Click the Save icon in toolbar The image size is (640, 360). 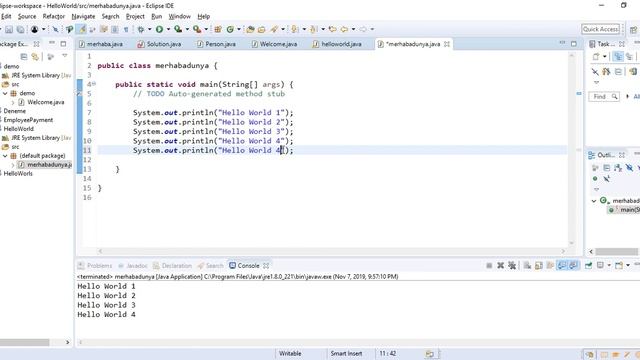click(9, 29)
